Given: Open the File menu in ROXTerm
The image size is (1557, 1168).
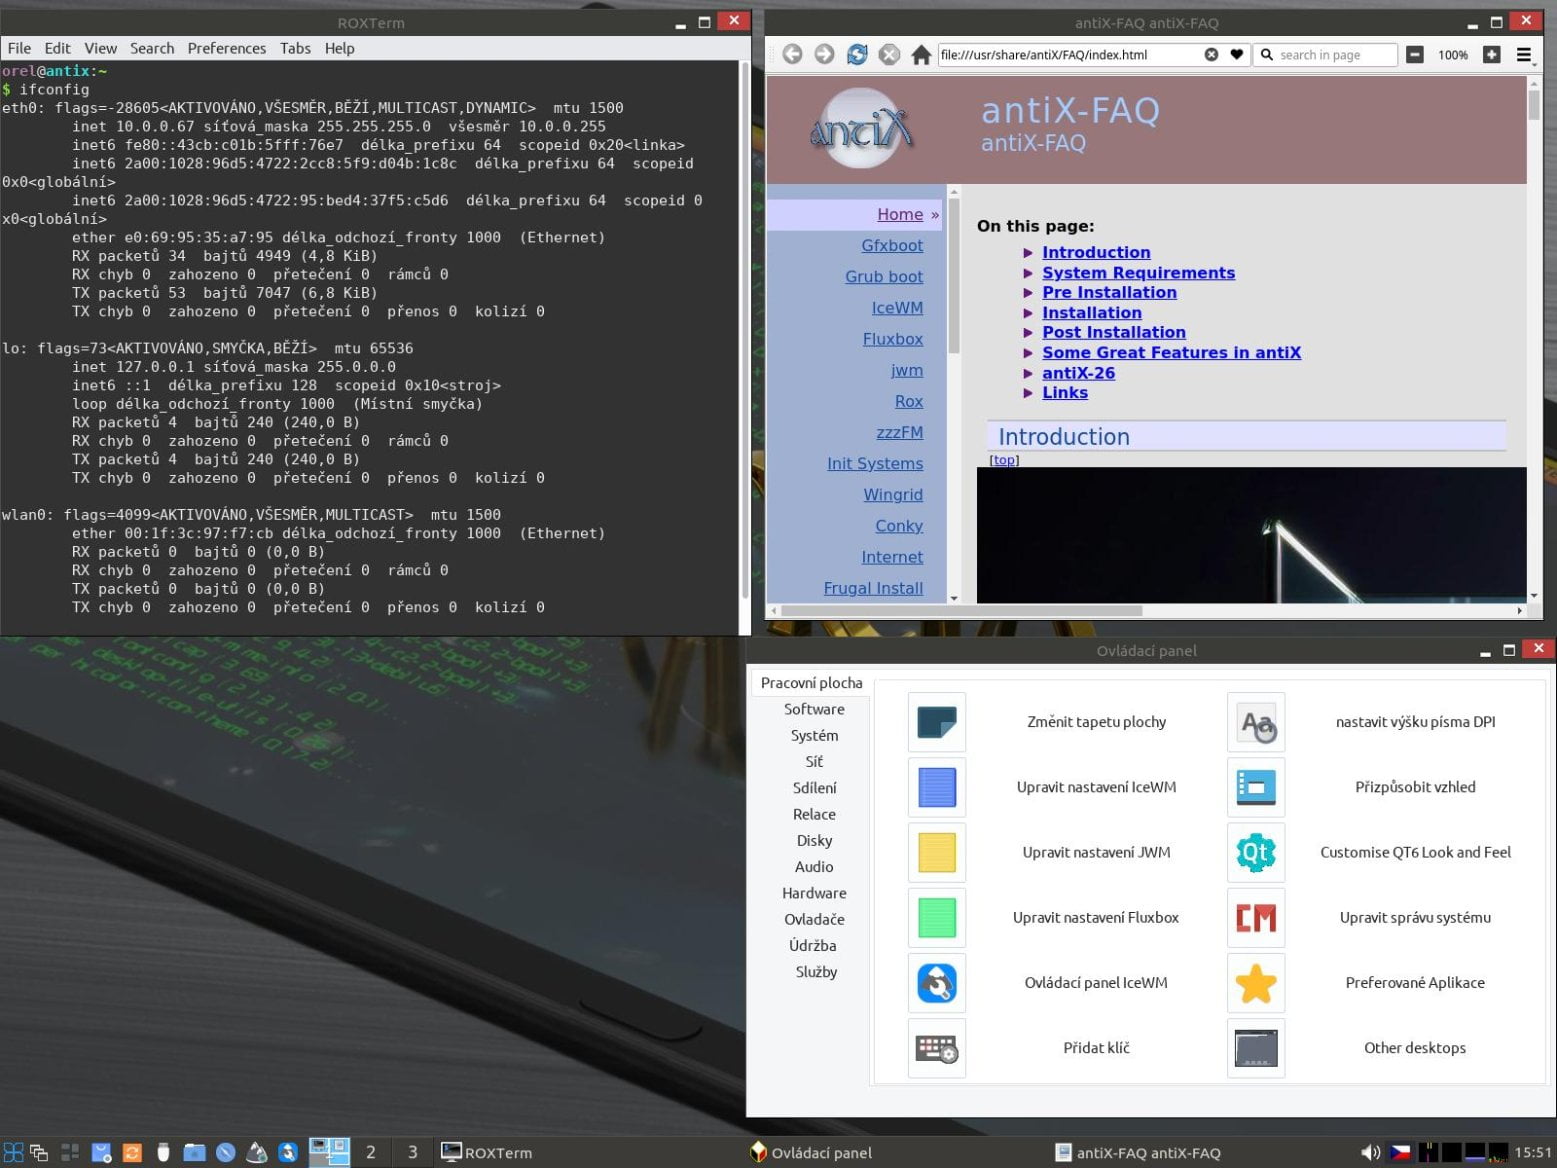Looking at the screenshot, I should point(19,48).
